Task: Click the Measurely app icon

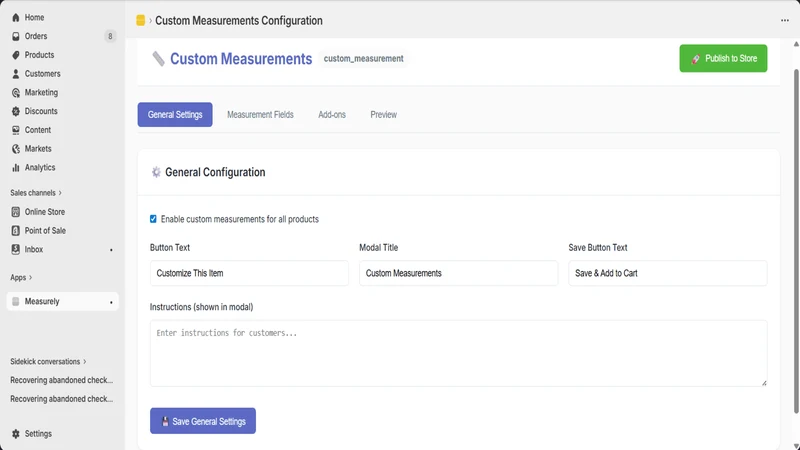Action: (x=16, y=302)
